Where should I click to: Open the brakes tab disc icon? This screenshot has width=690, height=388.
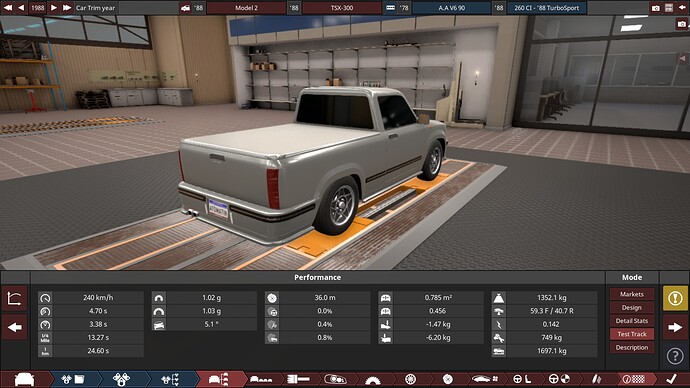[448, 379]
